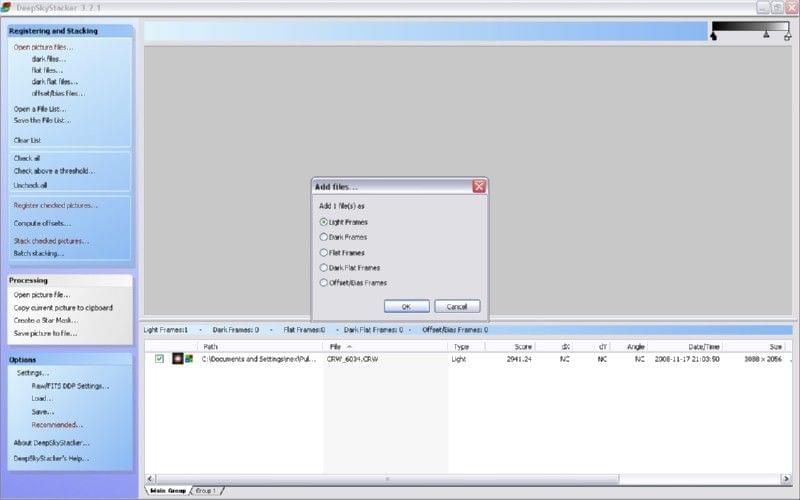Clear List in sidebar

[x=27, y=140]
